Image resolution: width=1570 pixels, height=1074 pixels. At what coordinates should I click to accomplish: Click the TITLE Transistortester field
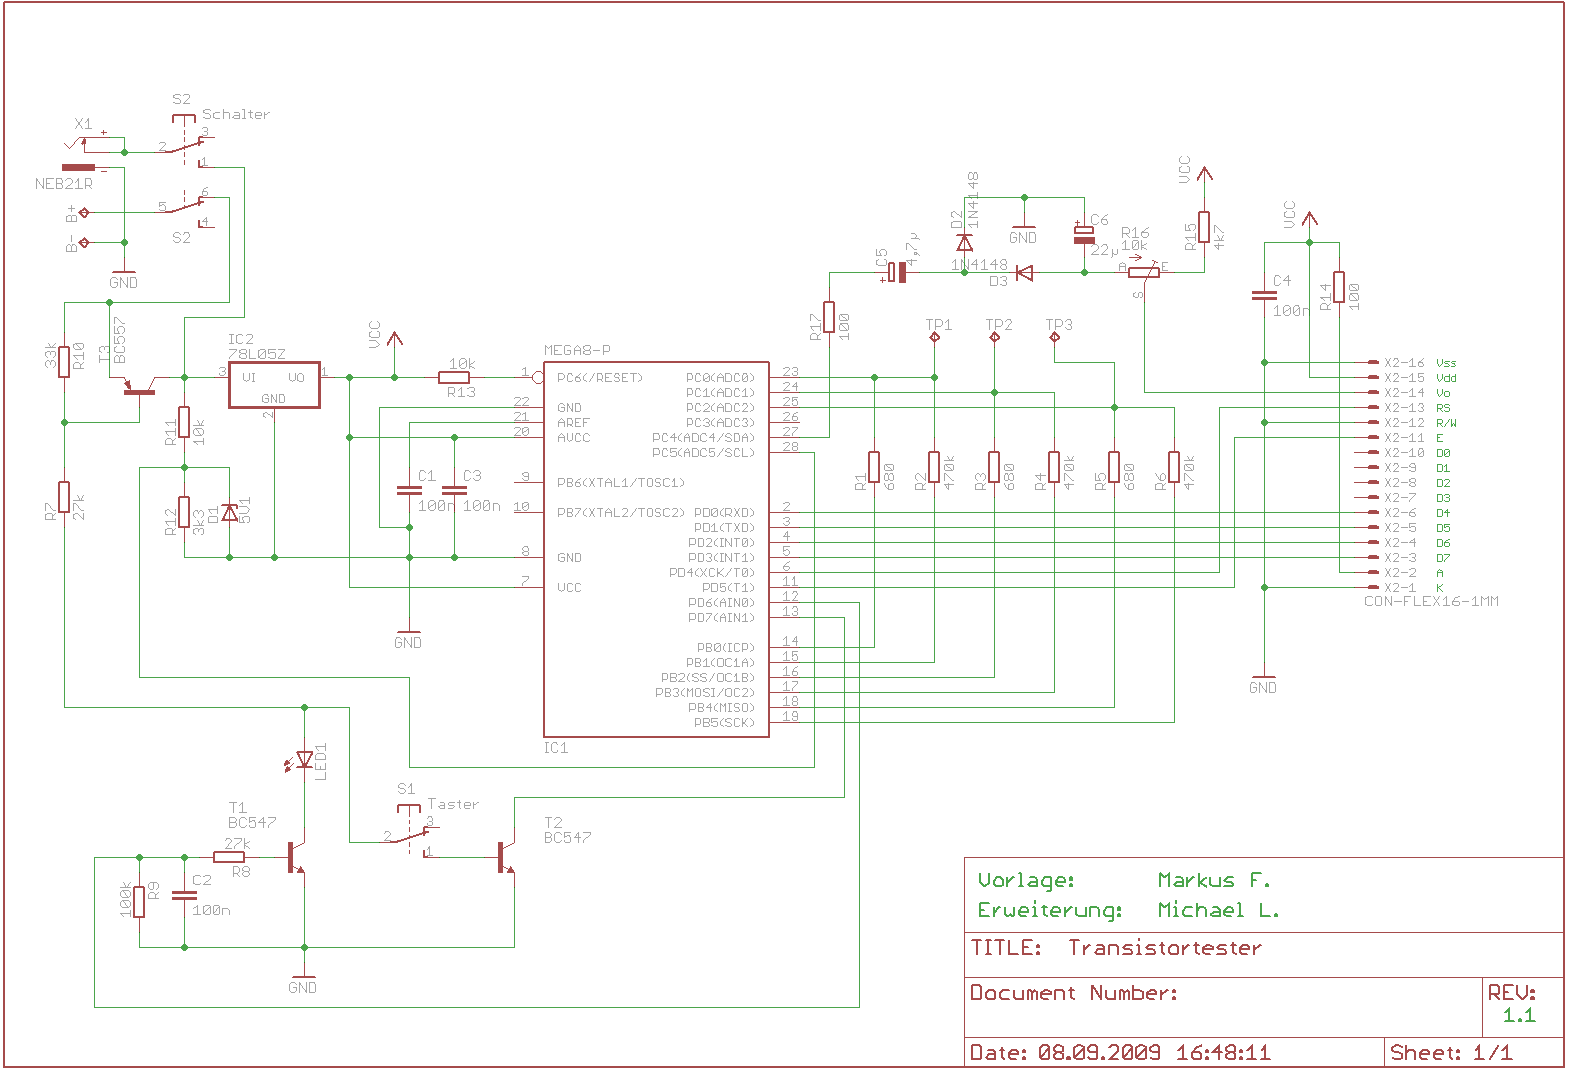[1165, 948]
